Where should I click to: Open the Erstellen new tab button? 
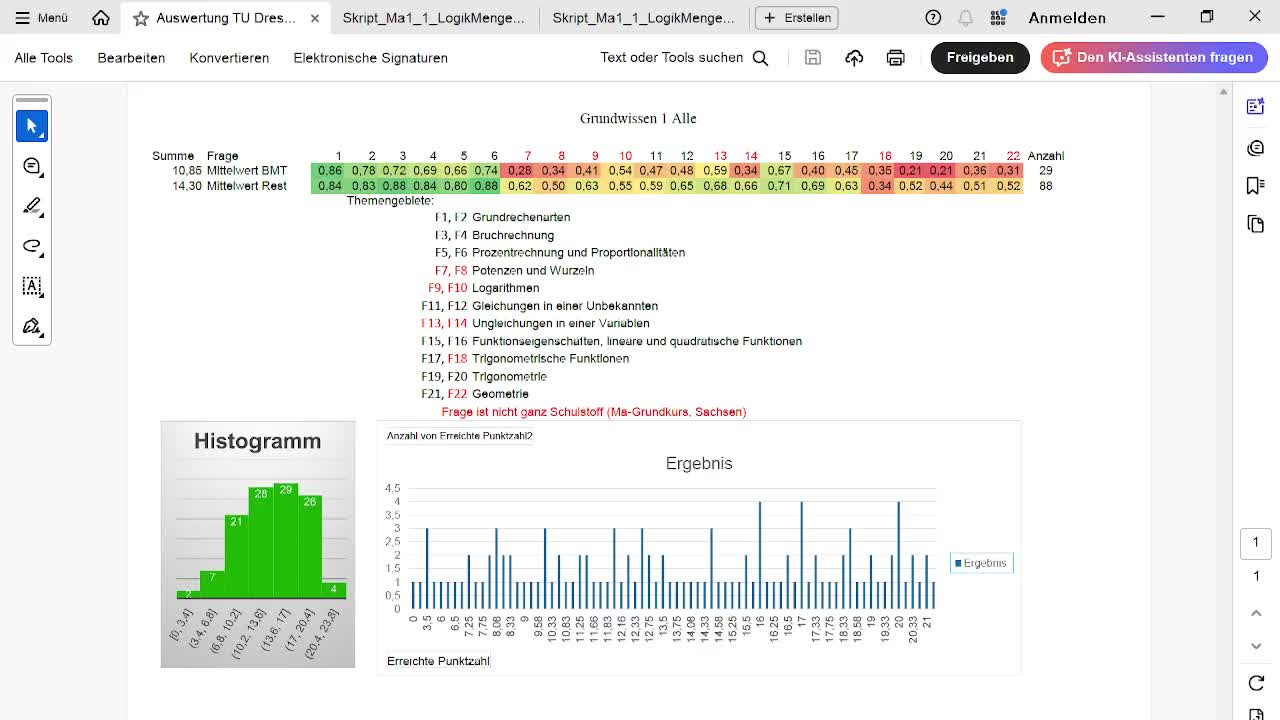[x=797, y=18]
